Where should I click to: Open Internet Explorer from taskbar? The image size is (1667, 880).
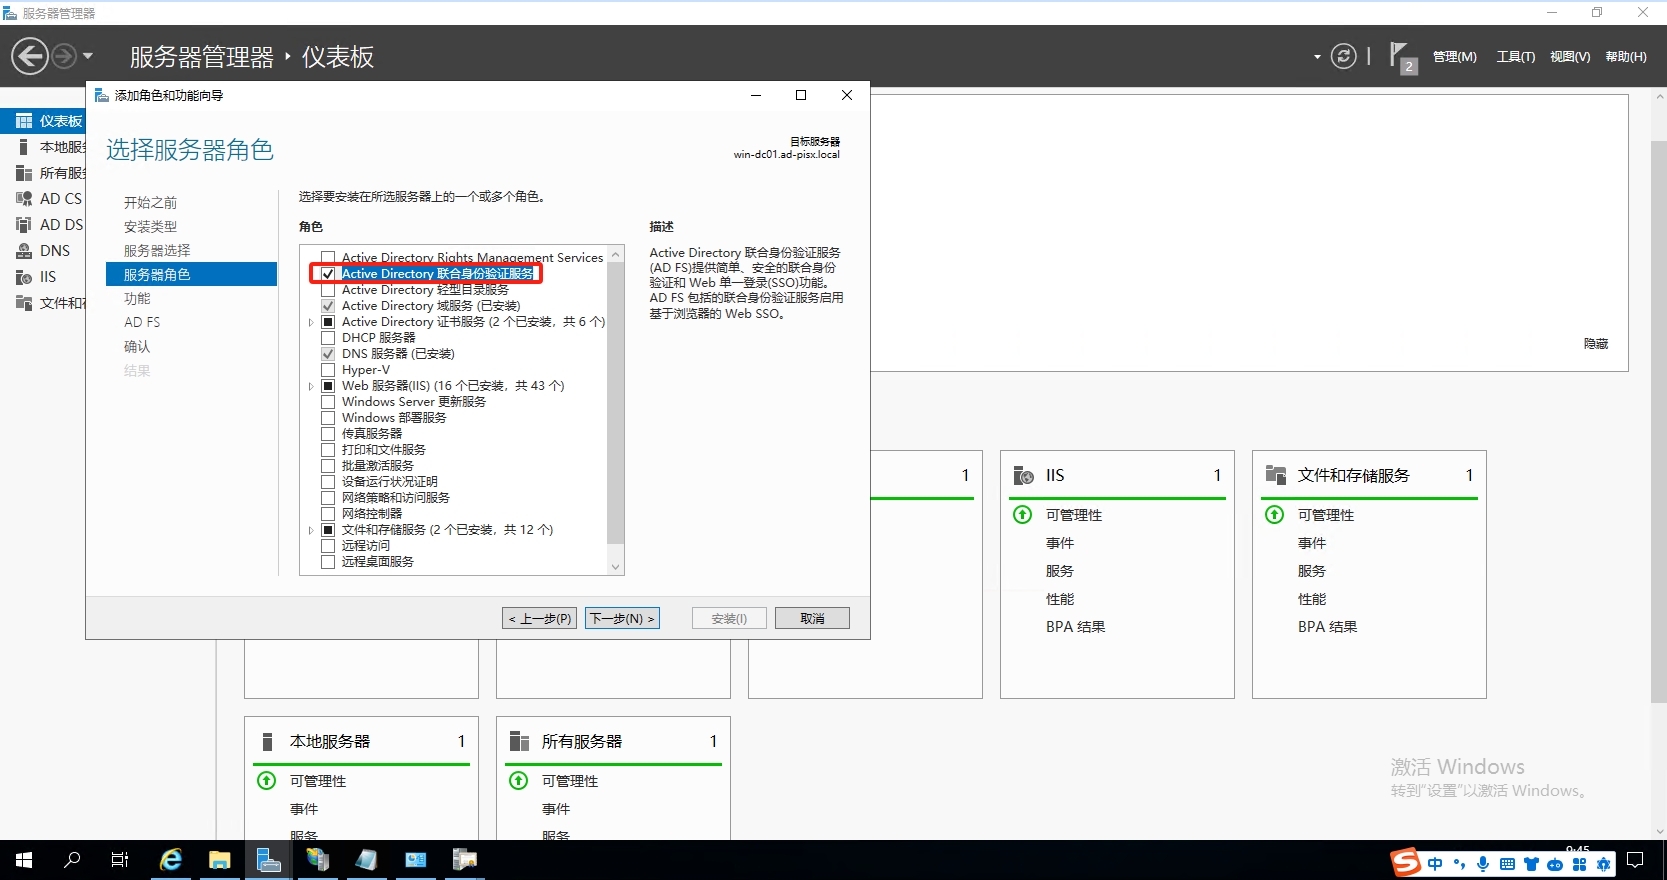pyautogui.click(x=171, y=860)
